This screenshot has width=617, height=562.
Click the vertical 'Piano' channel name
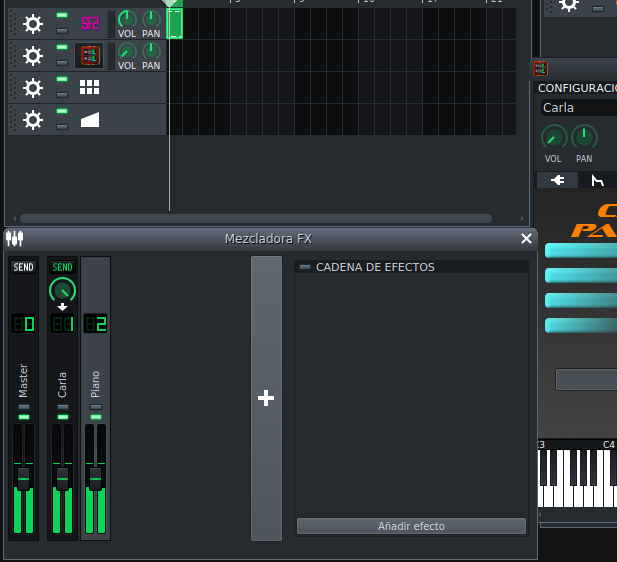[95, 384]
